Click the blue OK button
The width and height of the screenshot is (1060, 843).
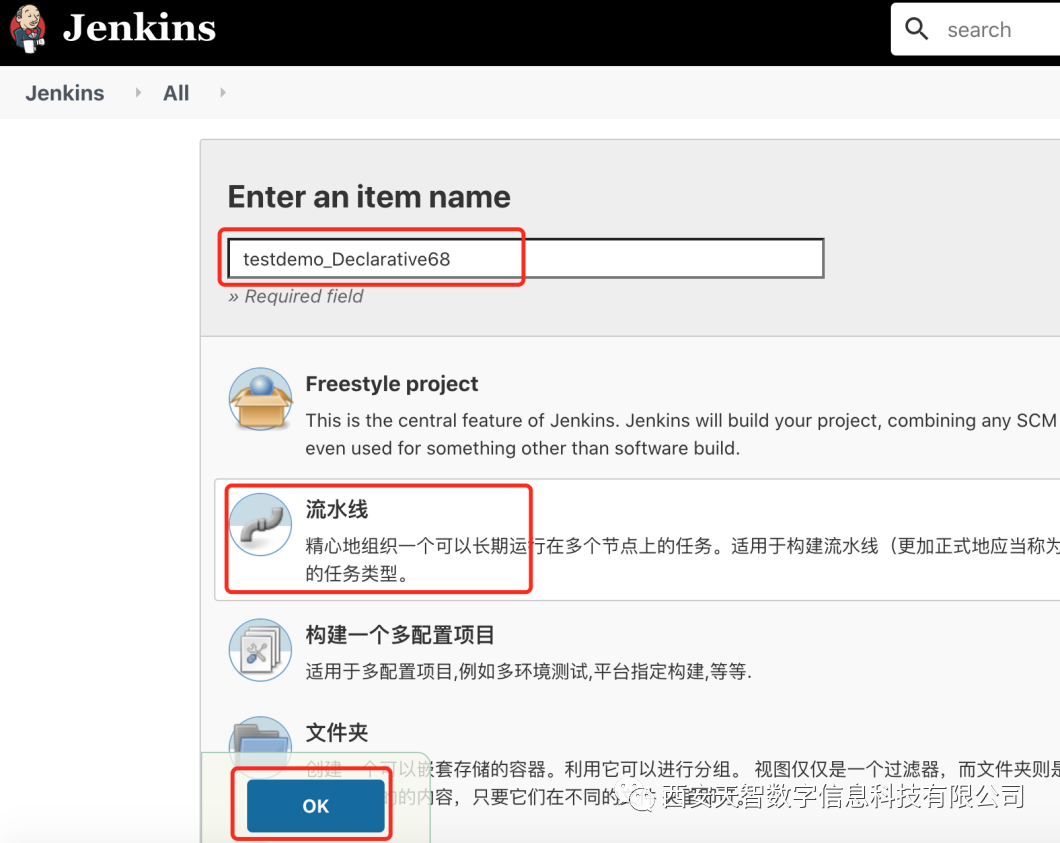(316, 806)
